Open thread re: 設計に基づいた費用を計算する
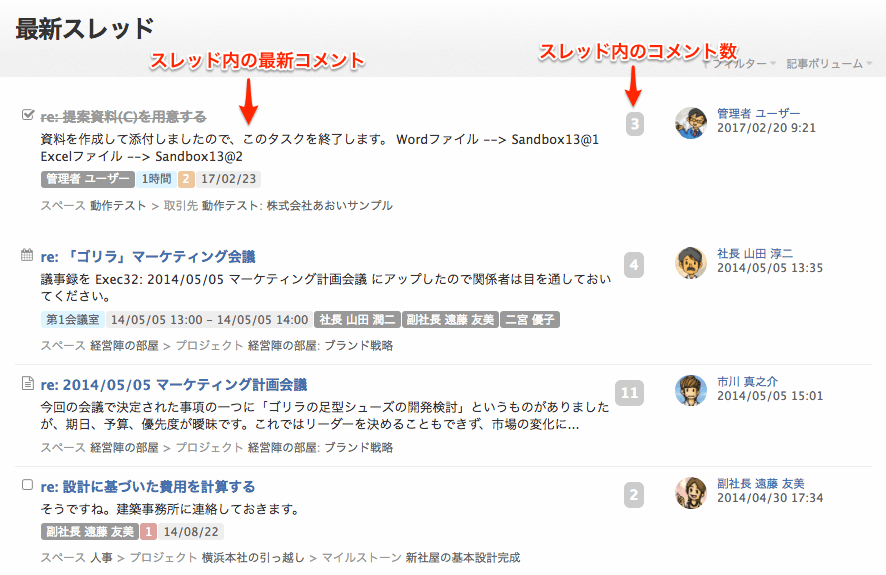This screenshot has width=886, height=575. click(147, 487)
